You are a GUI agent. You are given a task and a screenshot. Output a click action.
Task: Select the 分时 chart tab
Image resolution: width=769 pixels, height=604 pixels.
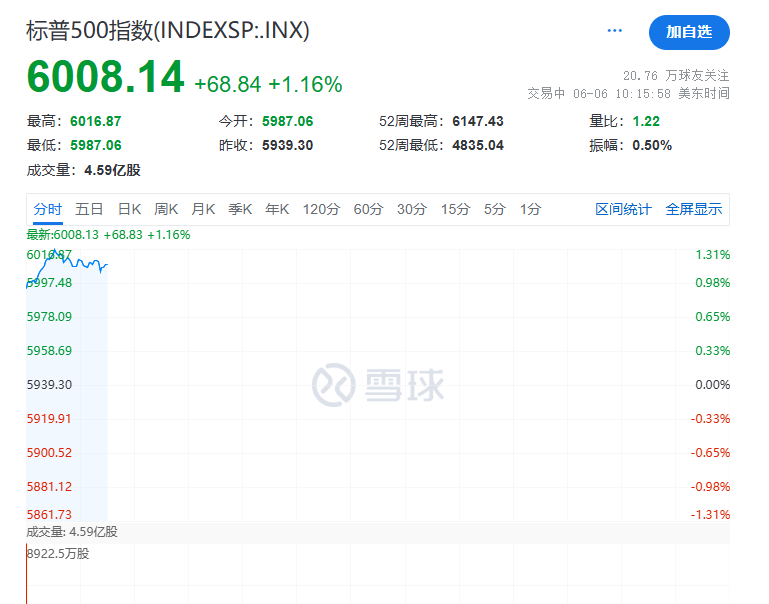(x=48, y=209)
